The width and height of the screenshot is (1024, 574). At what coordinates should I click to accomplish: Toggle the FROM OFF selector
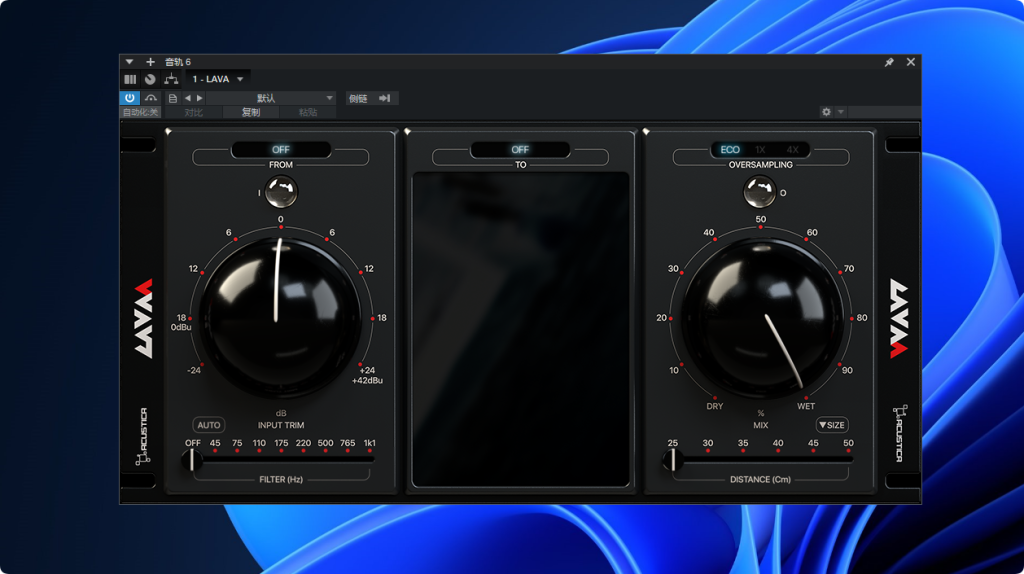(x=281, y=150)
